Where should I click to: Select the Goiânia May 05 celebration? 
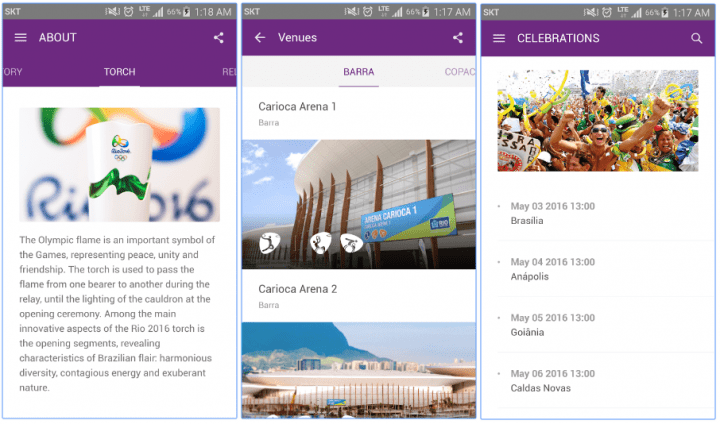coord(598,325)
